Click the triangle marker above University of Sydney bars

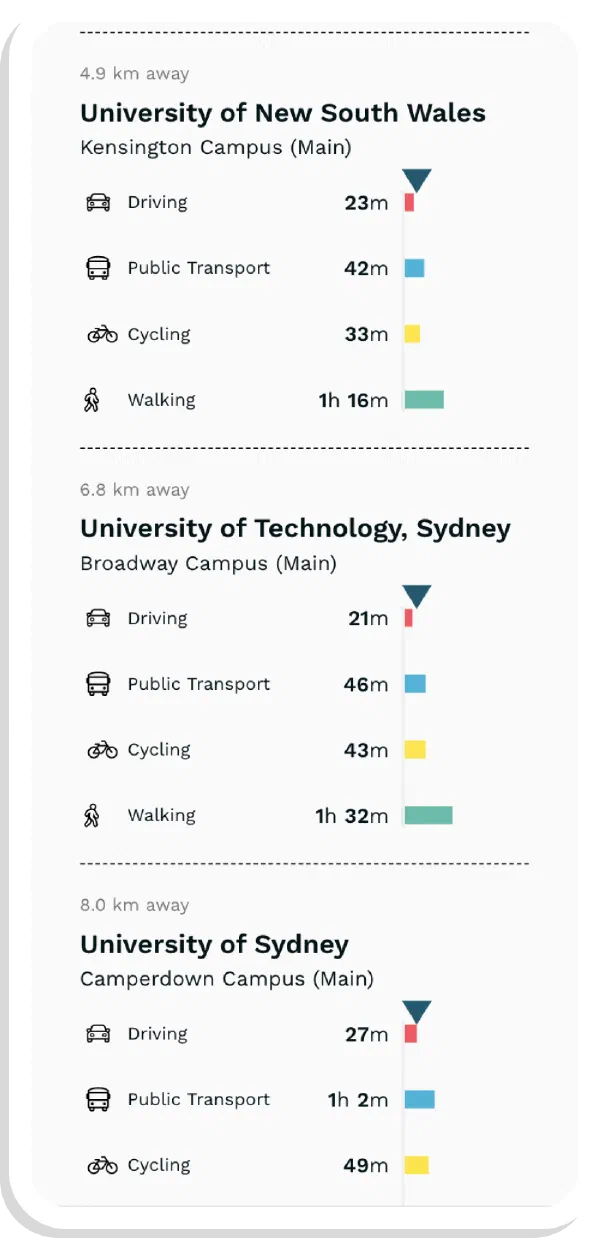tap(417, 1012)
